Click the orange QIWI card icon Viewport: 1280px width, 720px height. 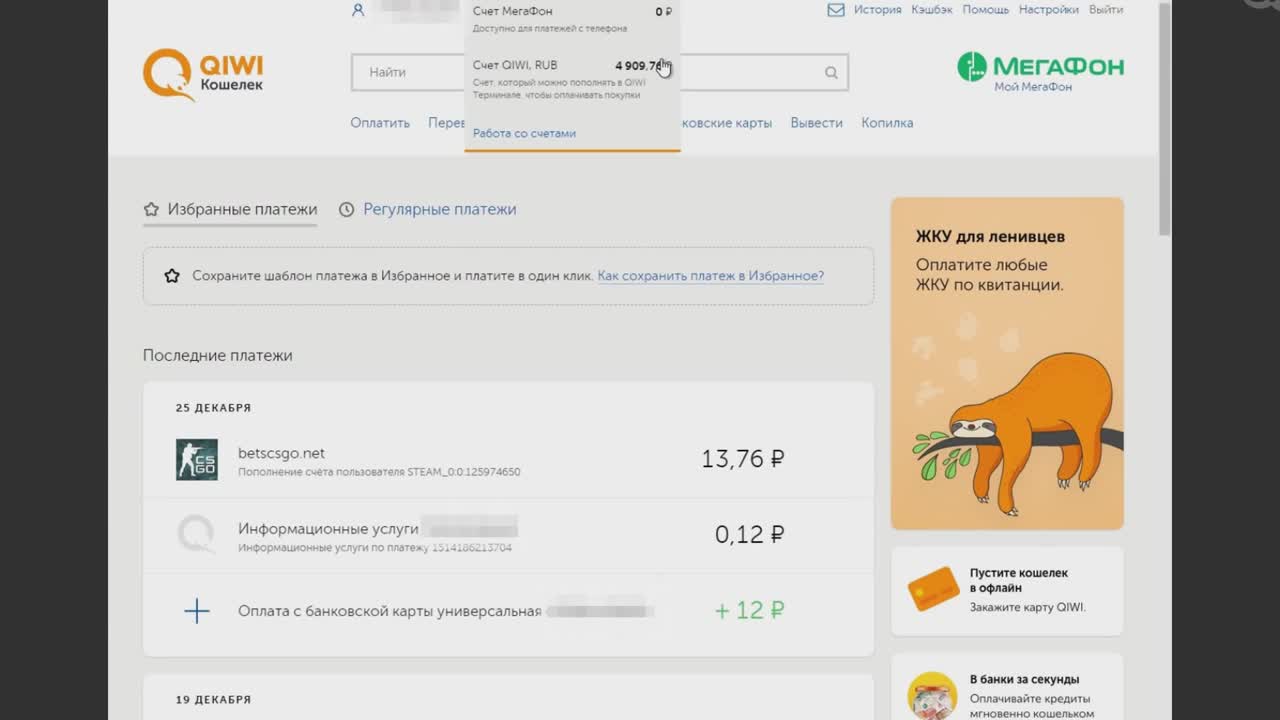(933, 589)
